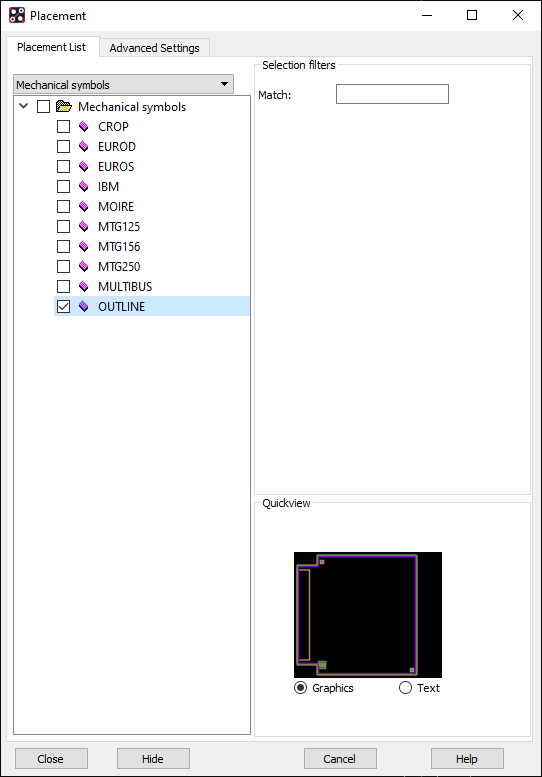The image size is (542, 777).
Task: Click the Cancel button
Action: 340,759
